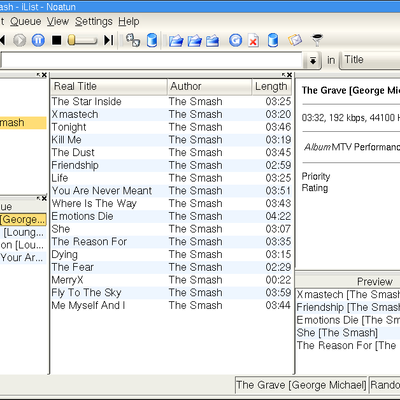Pause playback with the blue pause button
This screenshot has height=400, width=400.
pos(38,40)
